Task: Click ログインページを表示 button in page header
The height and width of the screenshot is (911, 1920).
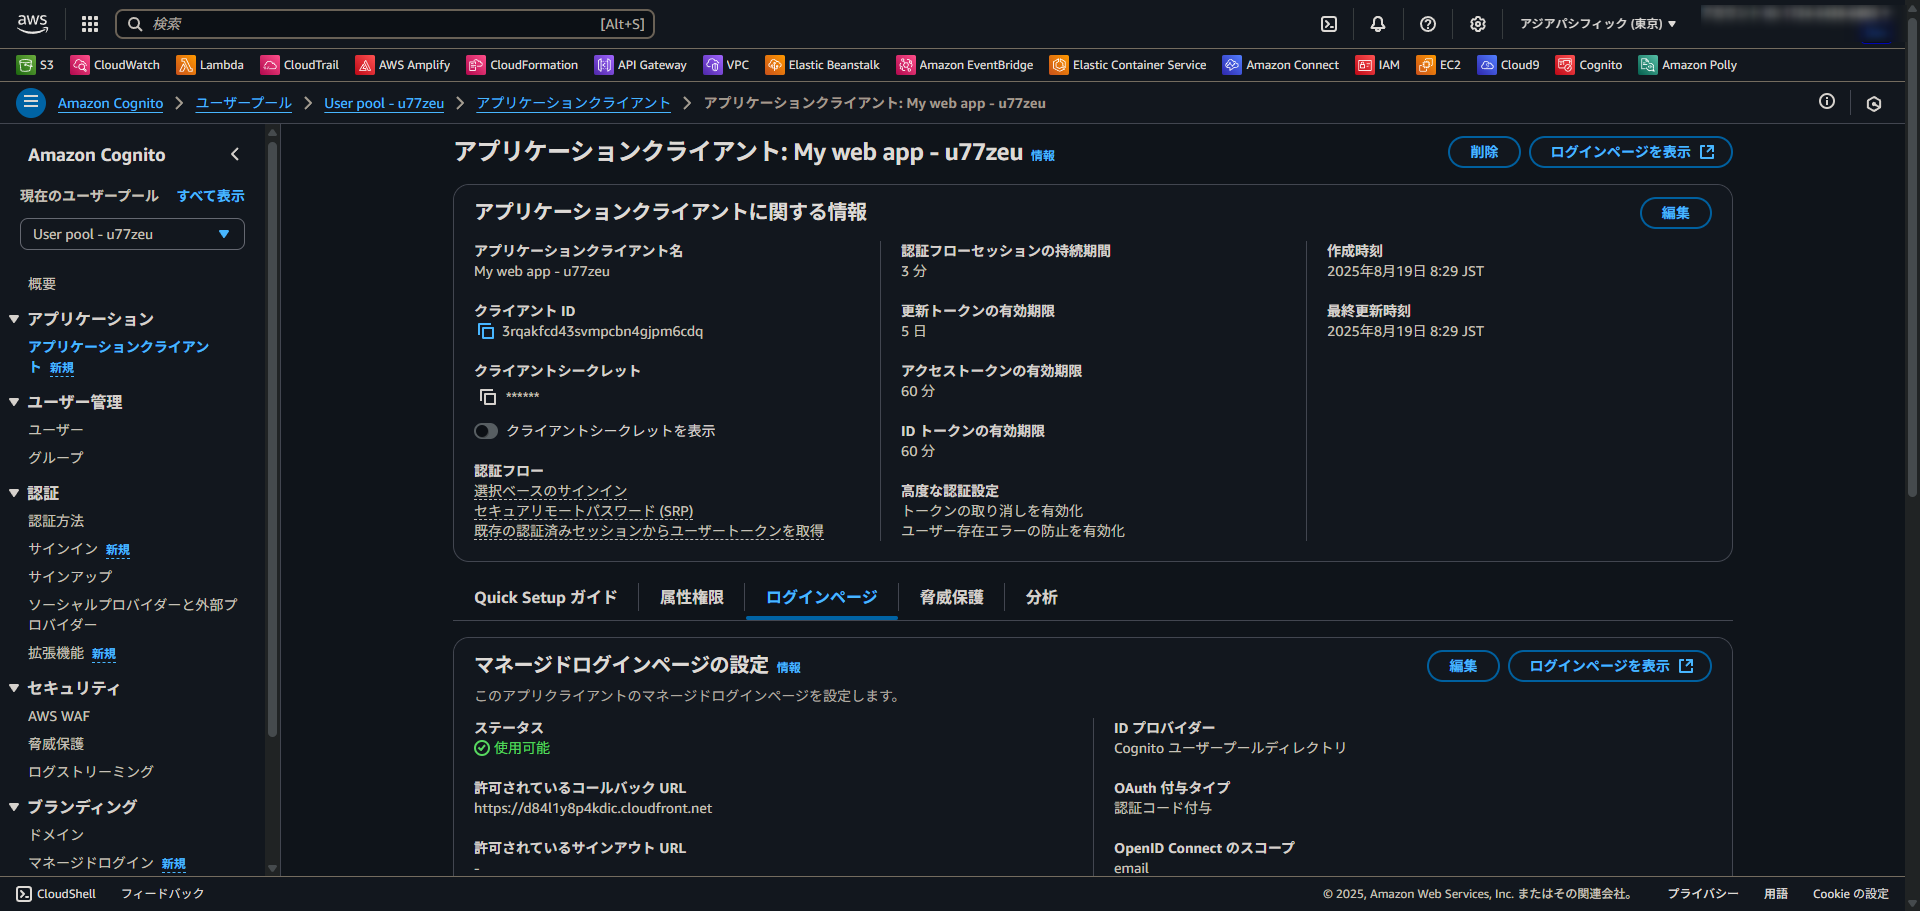Action: click(1631, 152)
